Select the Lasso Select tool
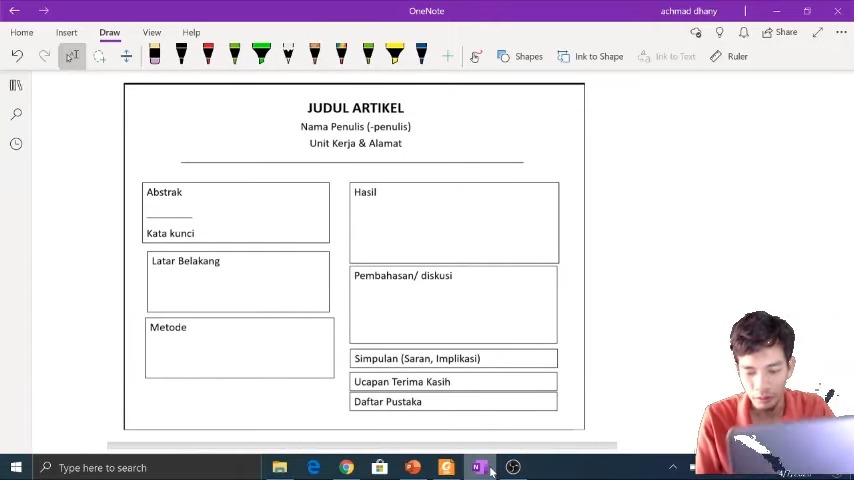854x480 pixels. 99,56
